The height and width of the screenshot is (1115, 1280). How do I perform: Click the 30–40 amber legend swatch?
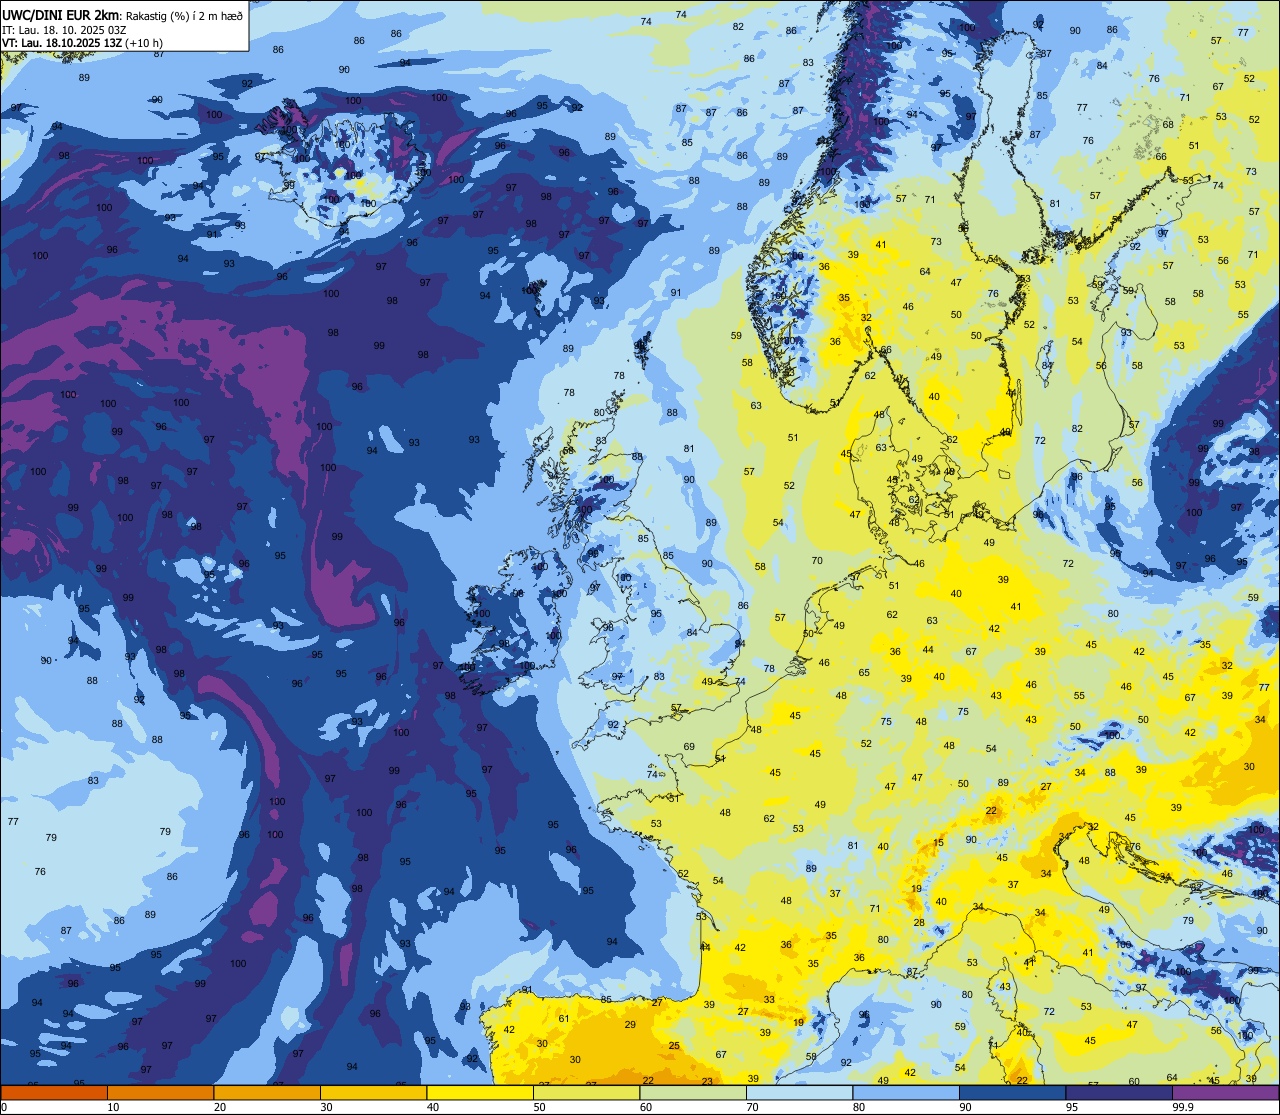(373, 1092)
